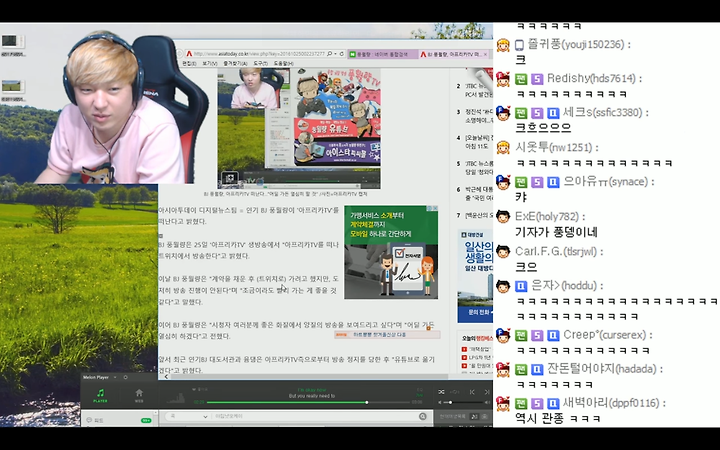Click the blue badge beside 은자>(hoddu)

pos(521,286)
